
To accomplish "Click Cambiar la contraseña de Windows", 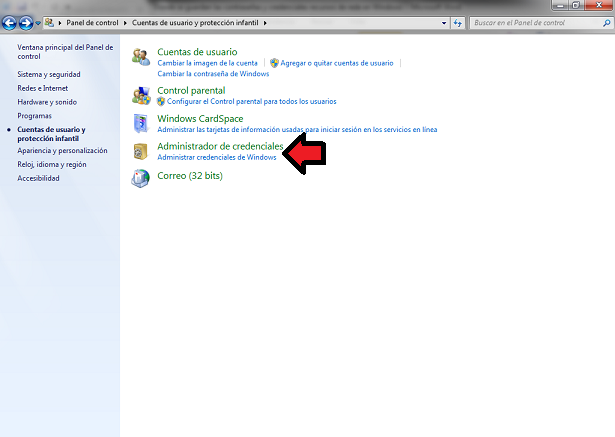I will (213, 74).
